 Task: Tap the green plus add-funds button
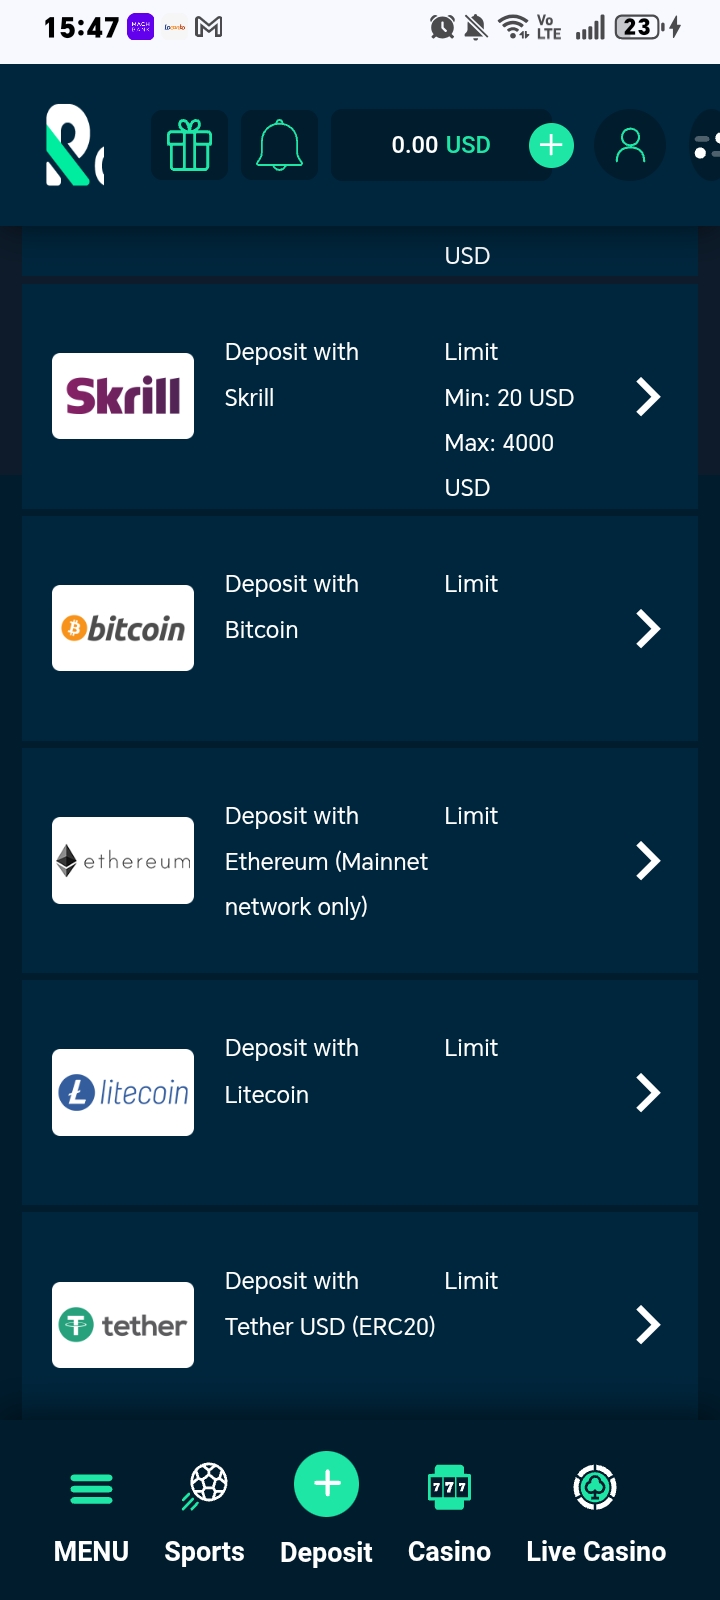[x=551, y=146]
